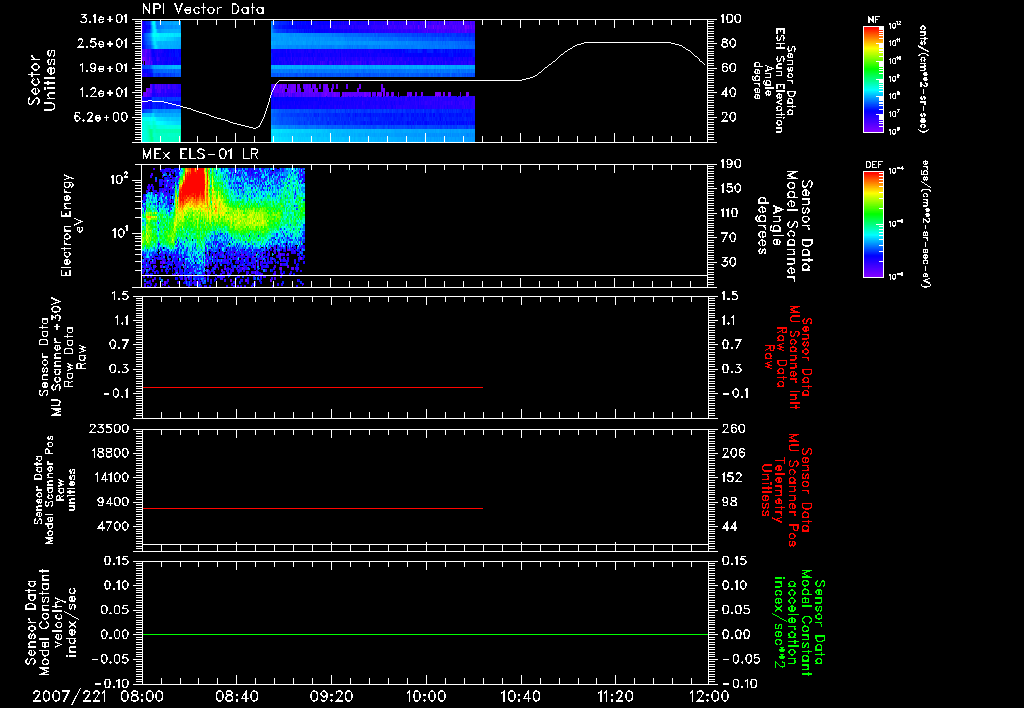Click the NF "cnts/(cm**2-sr-sec)" units label
The height and width of the screenshot is (708, 1024).
pos(923,79)
